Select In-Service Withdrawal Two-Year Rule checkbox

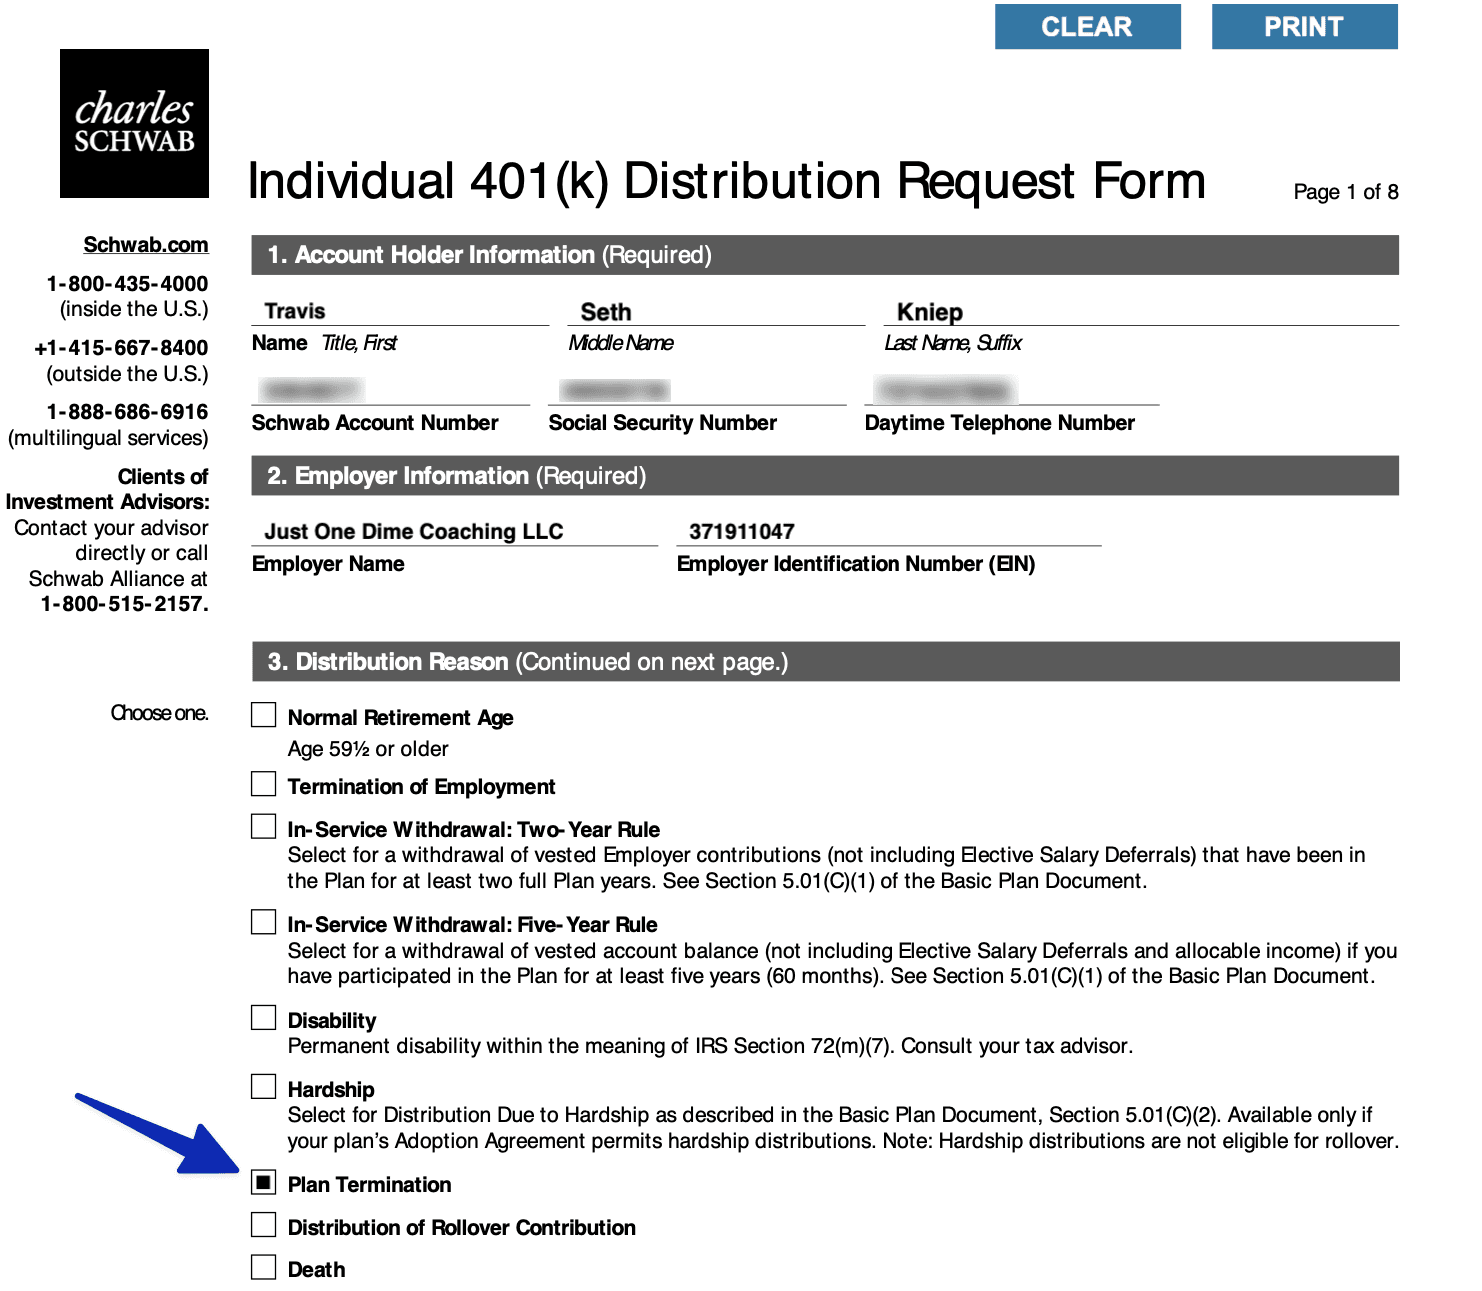[x=263, y=826]
